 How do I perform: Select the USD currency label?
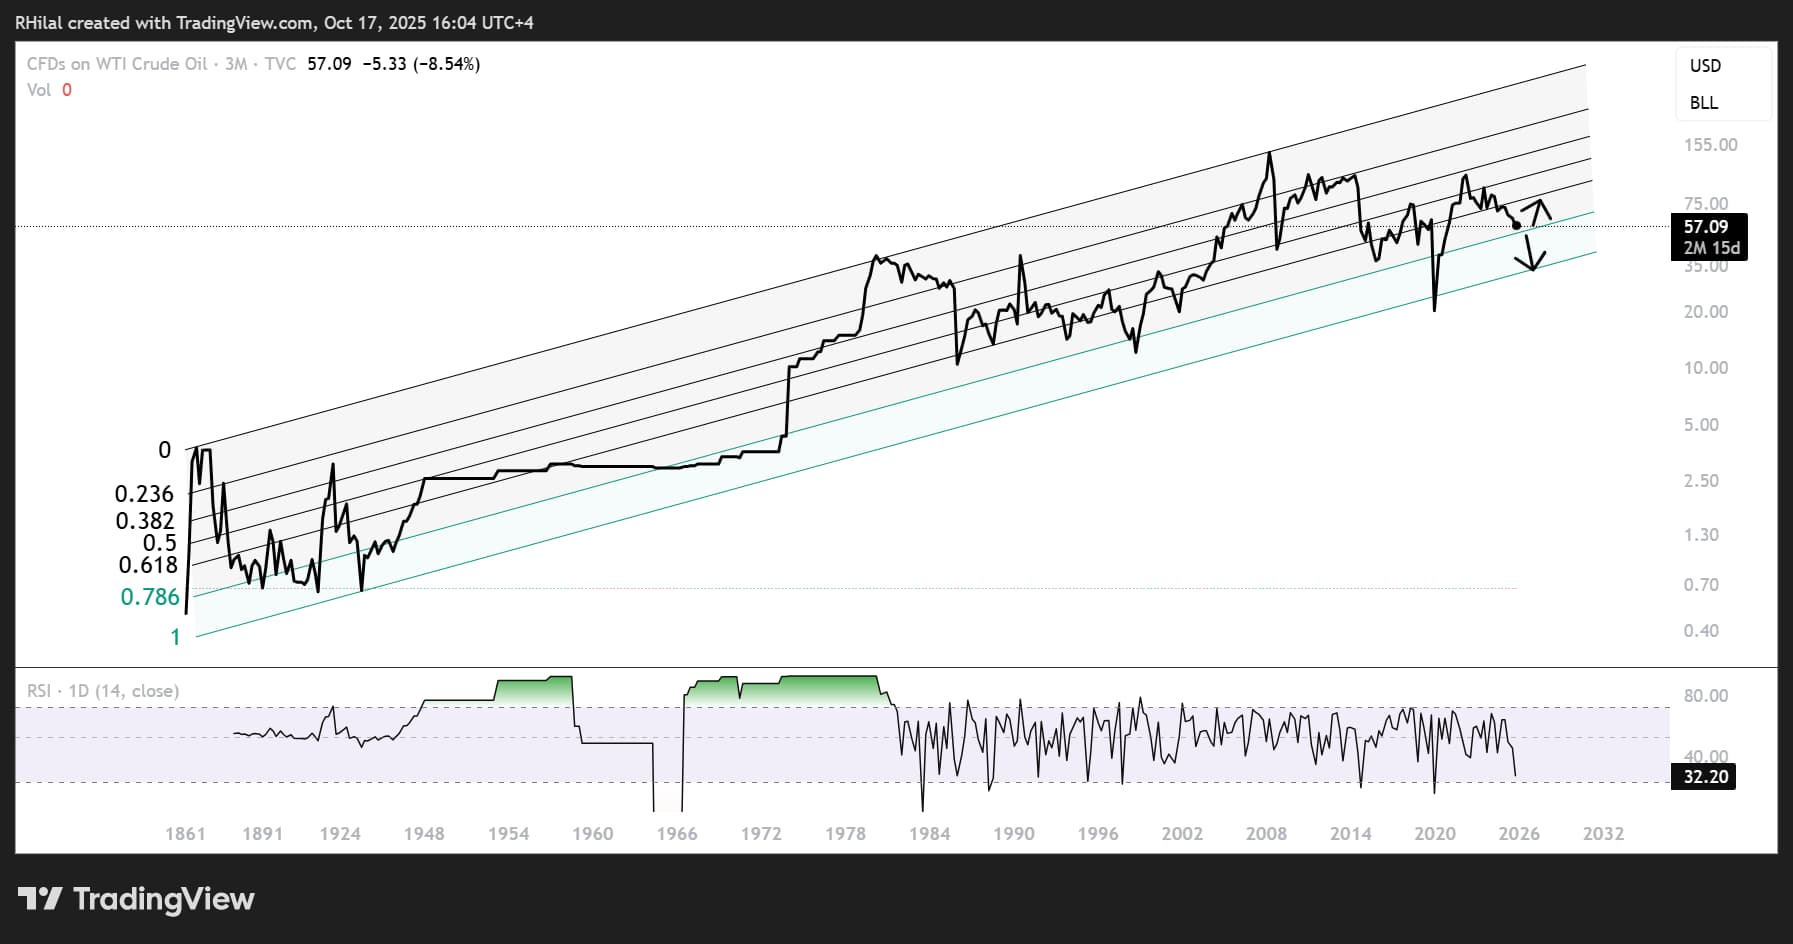point(1705,66)
